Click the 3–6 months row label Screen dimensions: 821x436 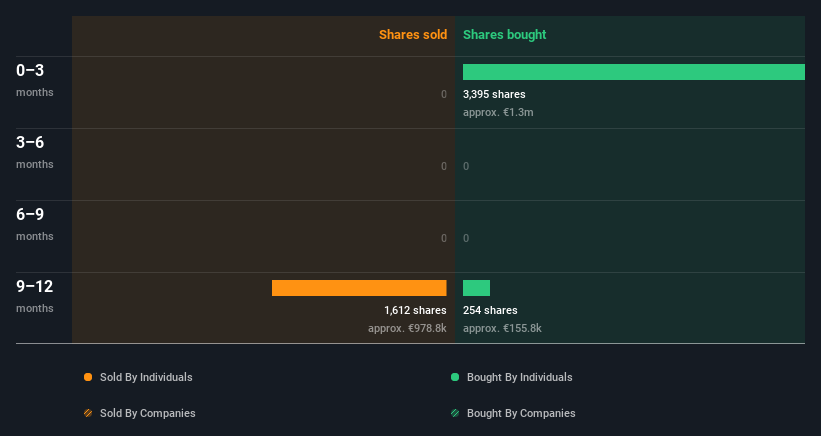tap(35, 152)
